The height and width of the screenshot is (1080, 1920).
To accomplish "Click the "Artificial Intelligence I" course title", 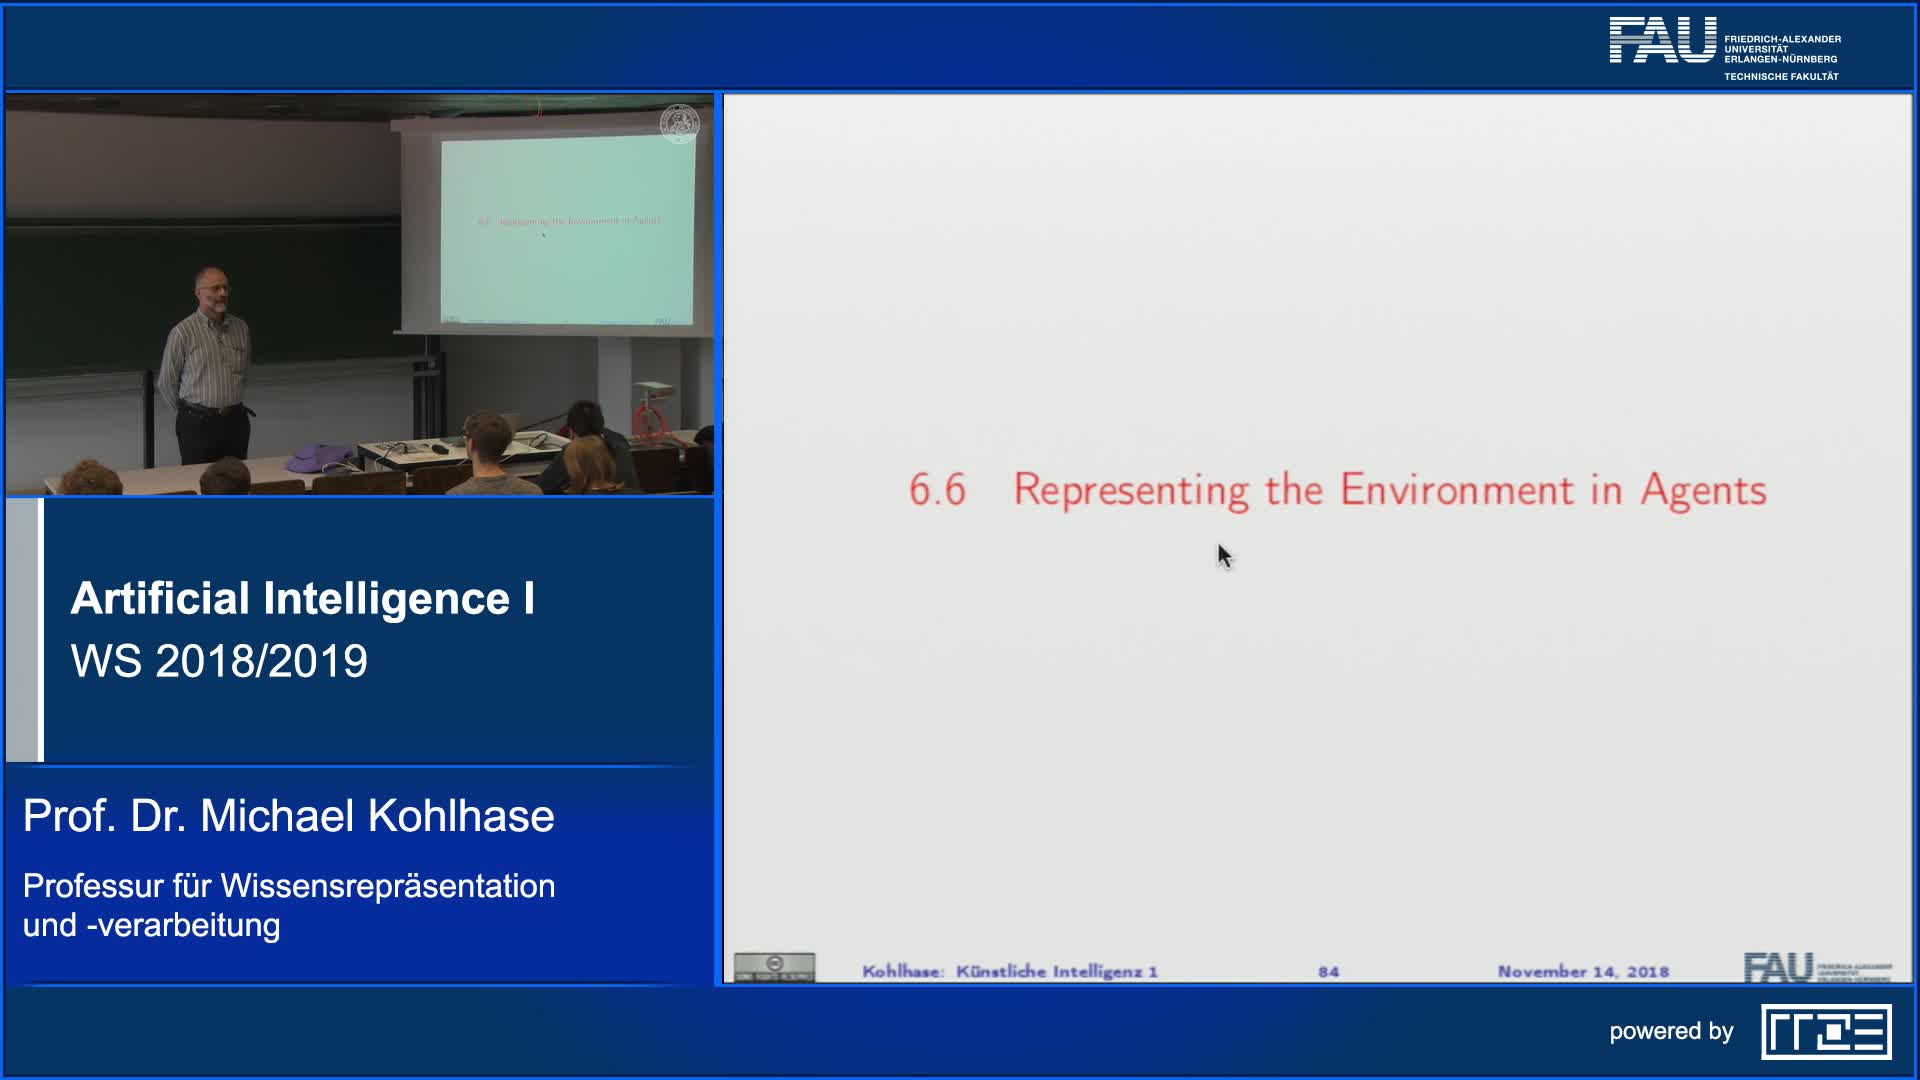I will (x=302, y=598).
